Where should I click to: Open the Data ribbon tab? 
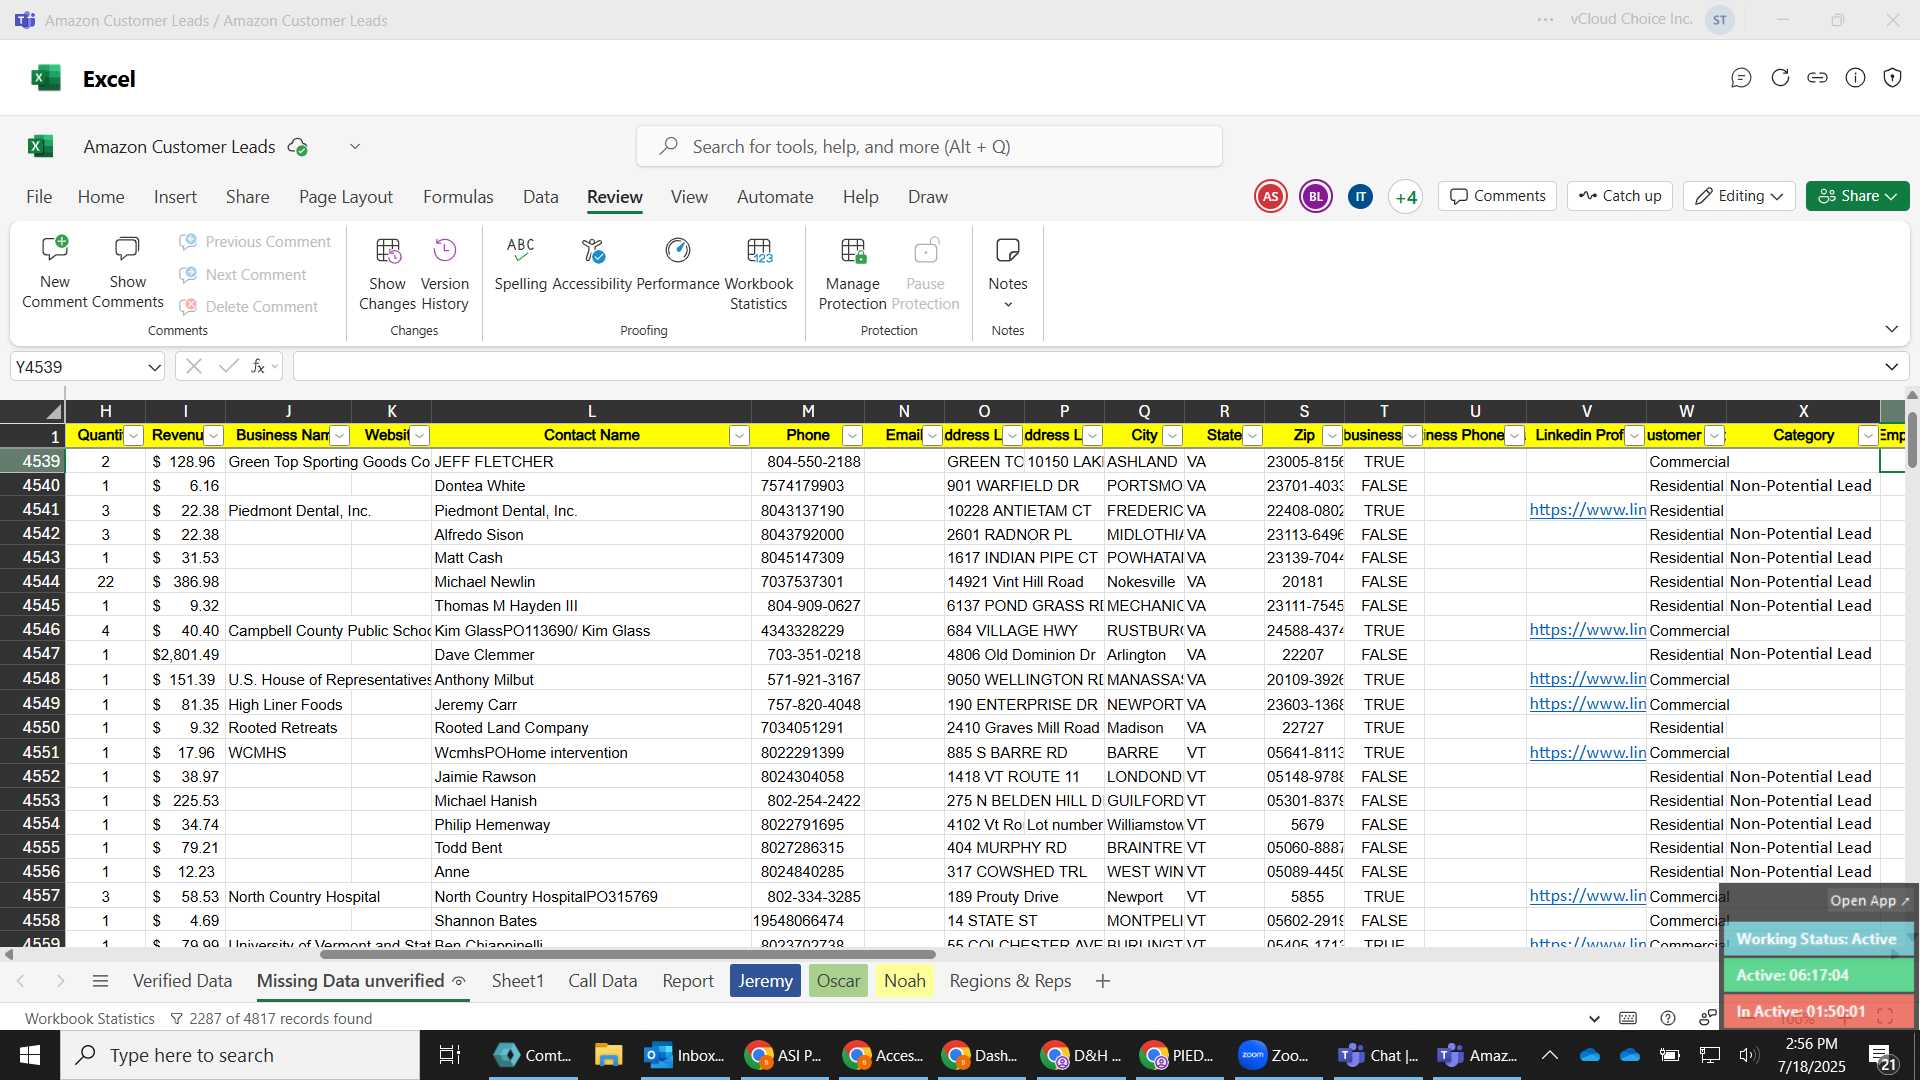point(540,197)
